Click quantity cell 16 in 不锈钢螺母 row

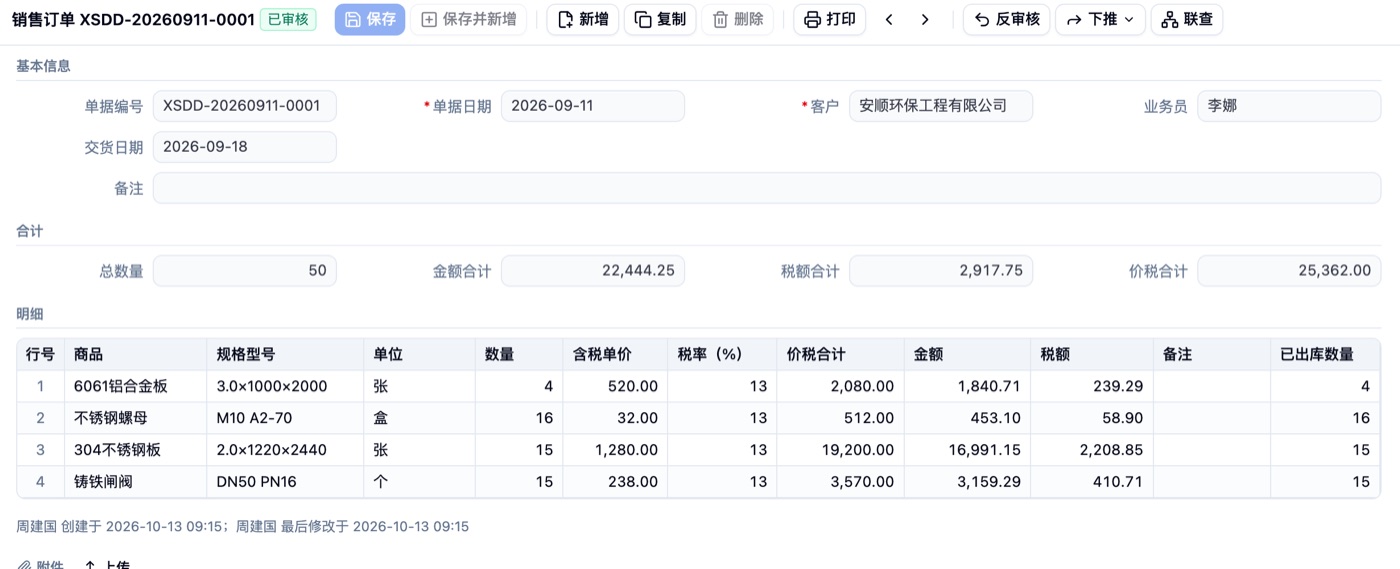(519, 418)
